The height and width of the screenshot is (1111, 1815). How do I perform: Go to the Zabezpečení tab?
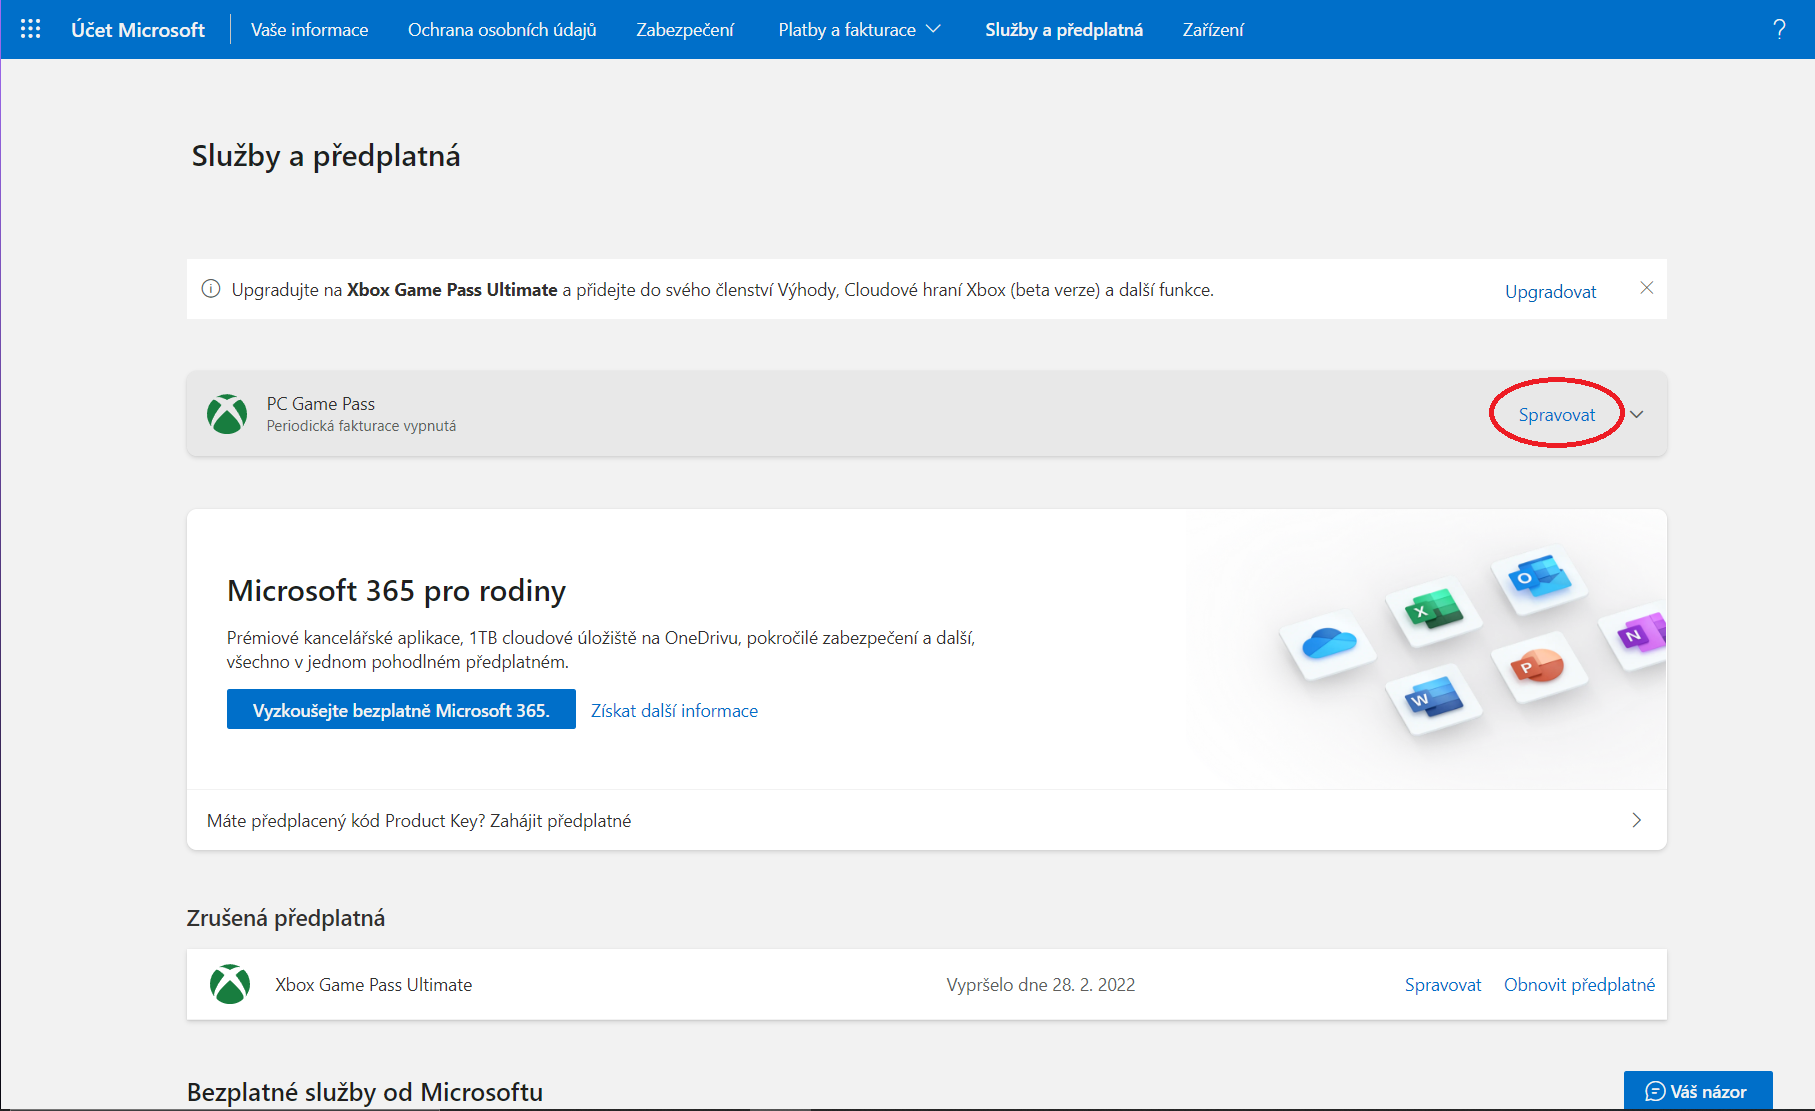click(685, 29)
